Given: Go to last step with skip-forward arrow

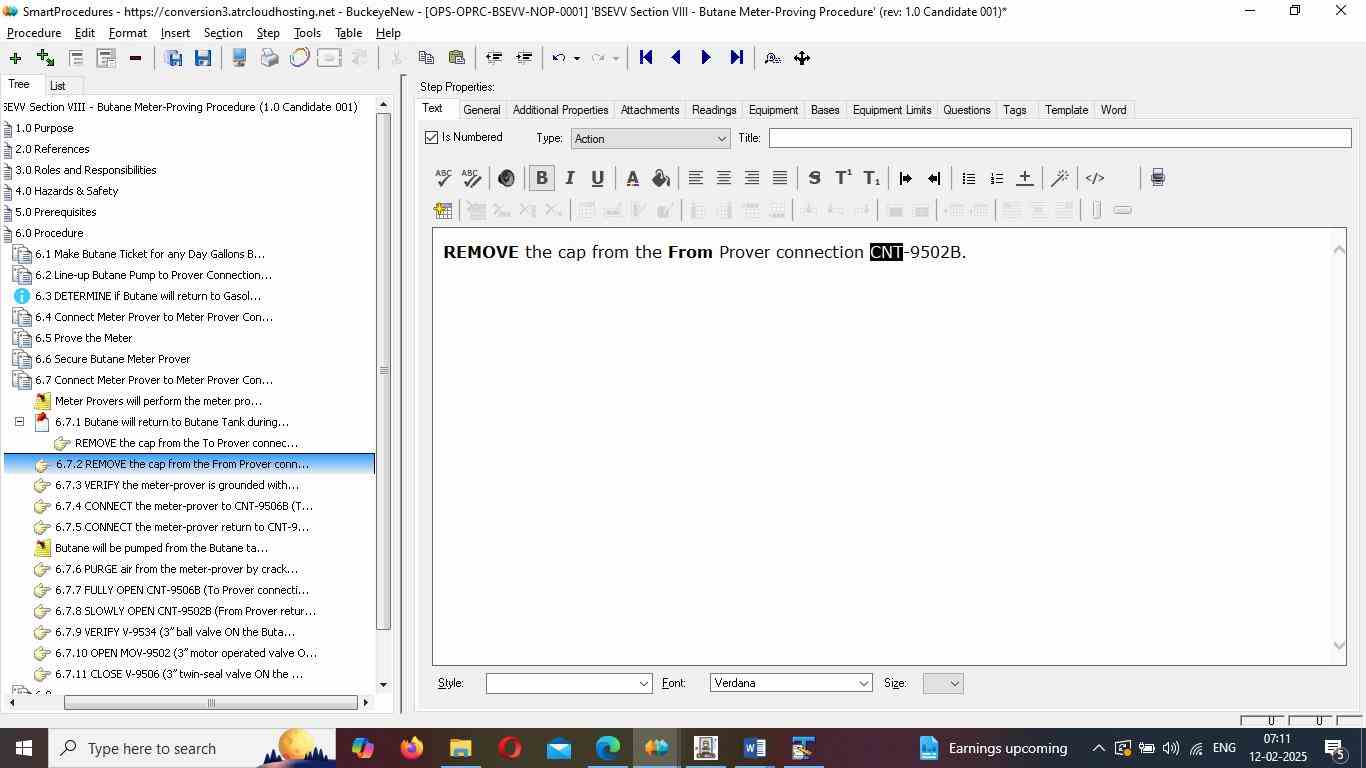Looking at the screenshot, I should [737, 58].
